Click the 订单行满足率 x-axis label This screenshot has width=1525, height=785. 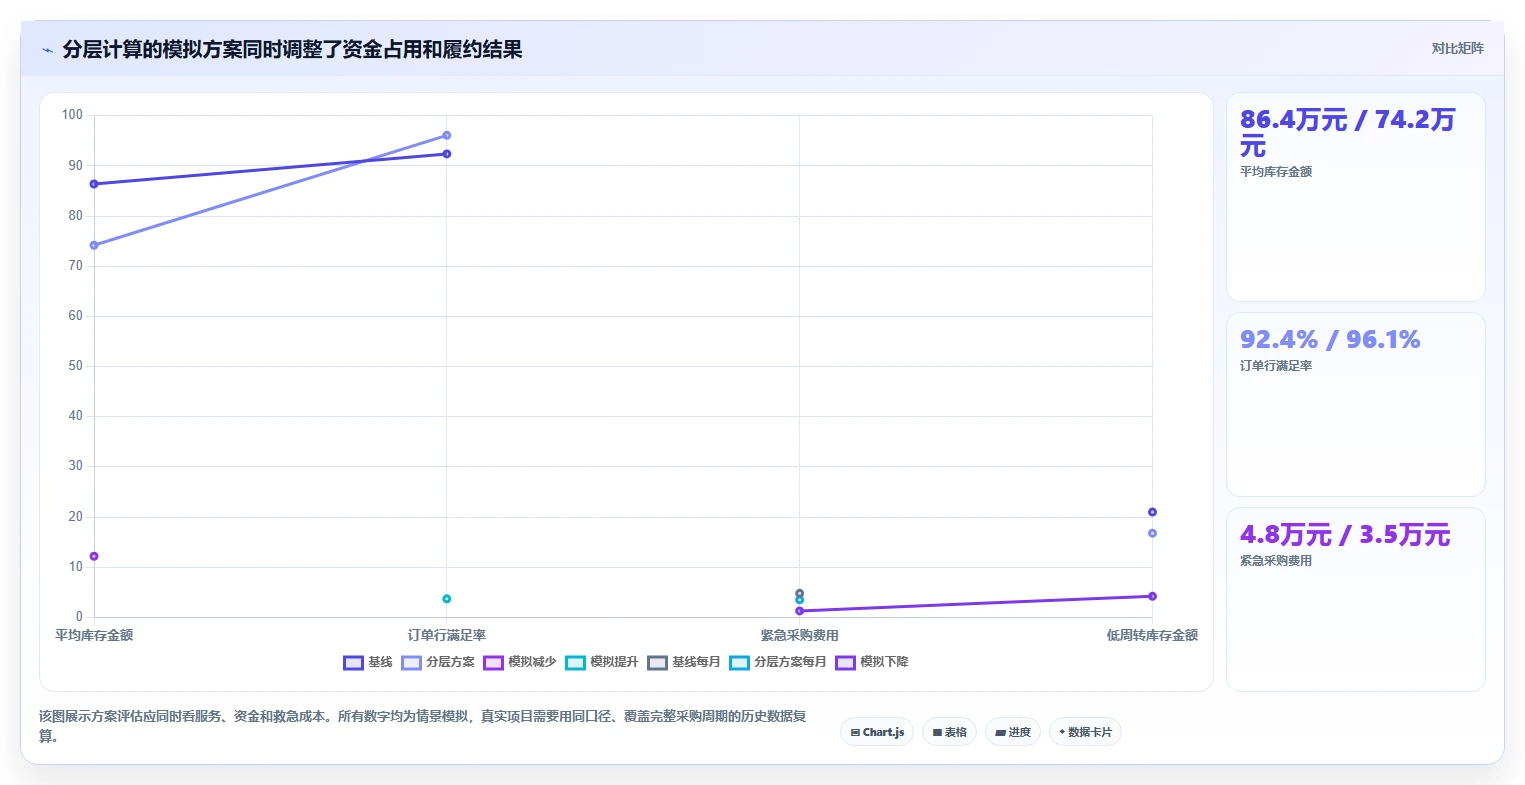tap(447, 635)
